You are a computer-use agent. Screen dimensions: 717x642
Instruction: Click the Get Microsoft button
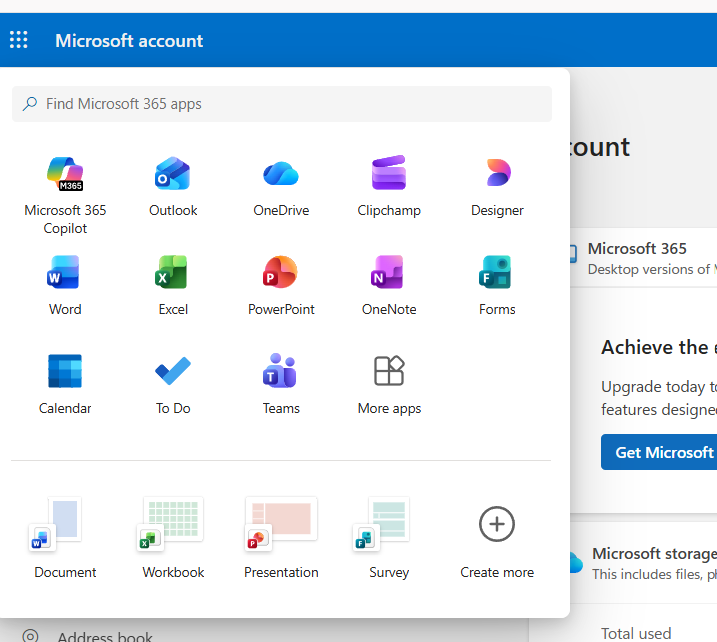coord(659,452)
